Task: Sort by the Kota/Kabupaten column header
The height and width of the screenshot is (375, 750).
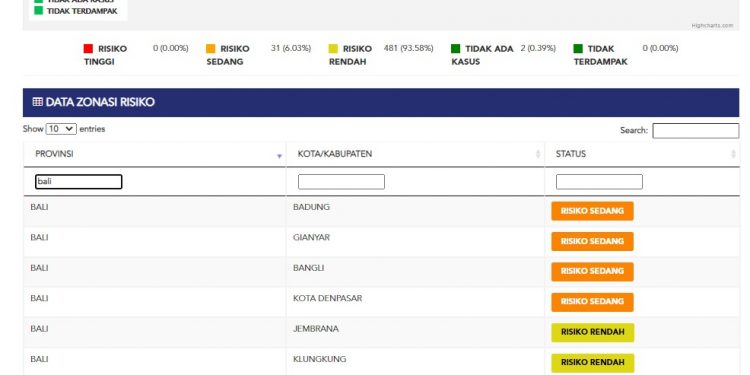Action: pyautogui.click(x=415, y=154)
